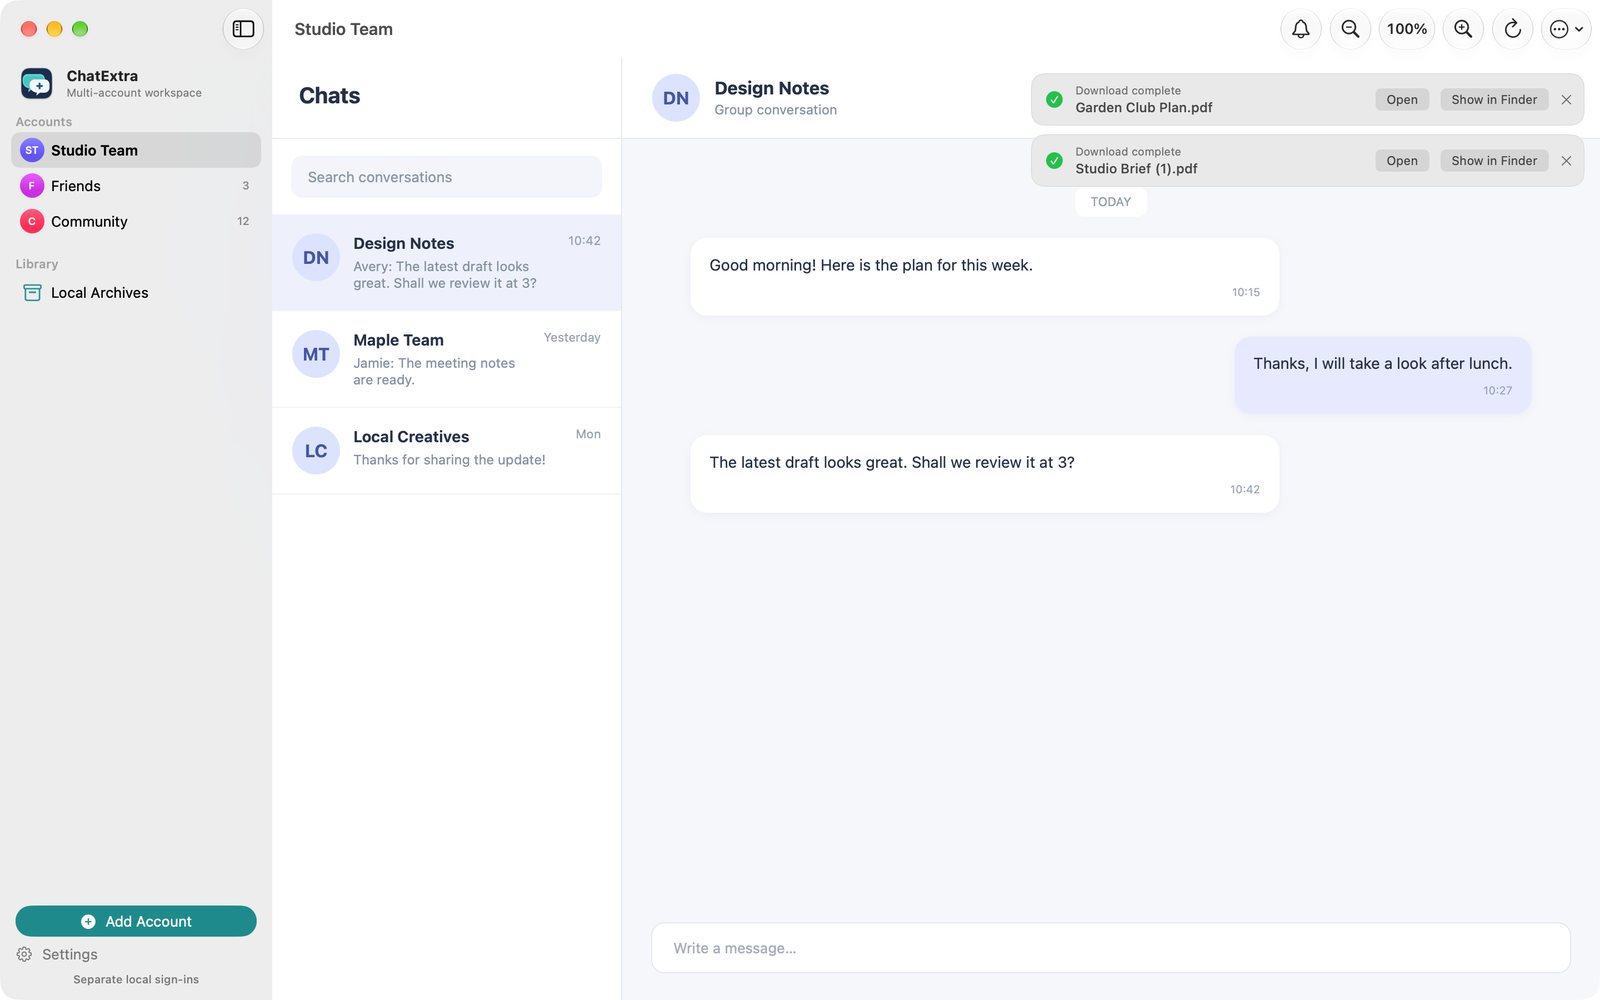The width and height of the screenshot is (1600, 1000).
Task: Click the Add Account button
Action: click(136, 921)
